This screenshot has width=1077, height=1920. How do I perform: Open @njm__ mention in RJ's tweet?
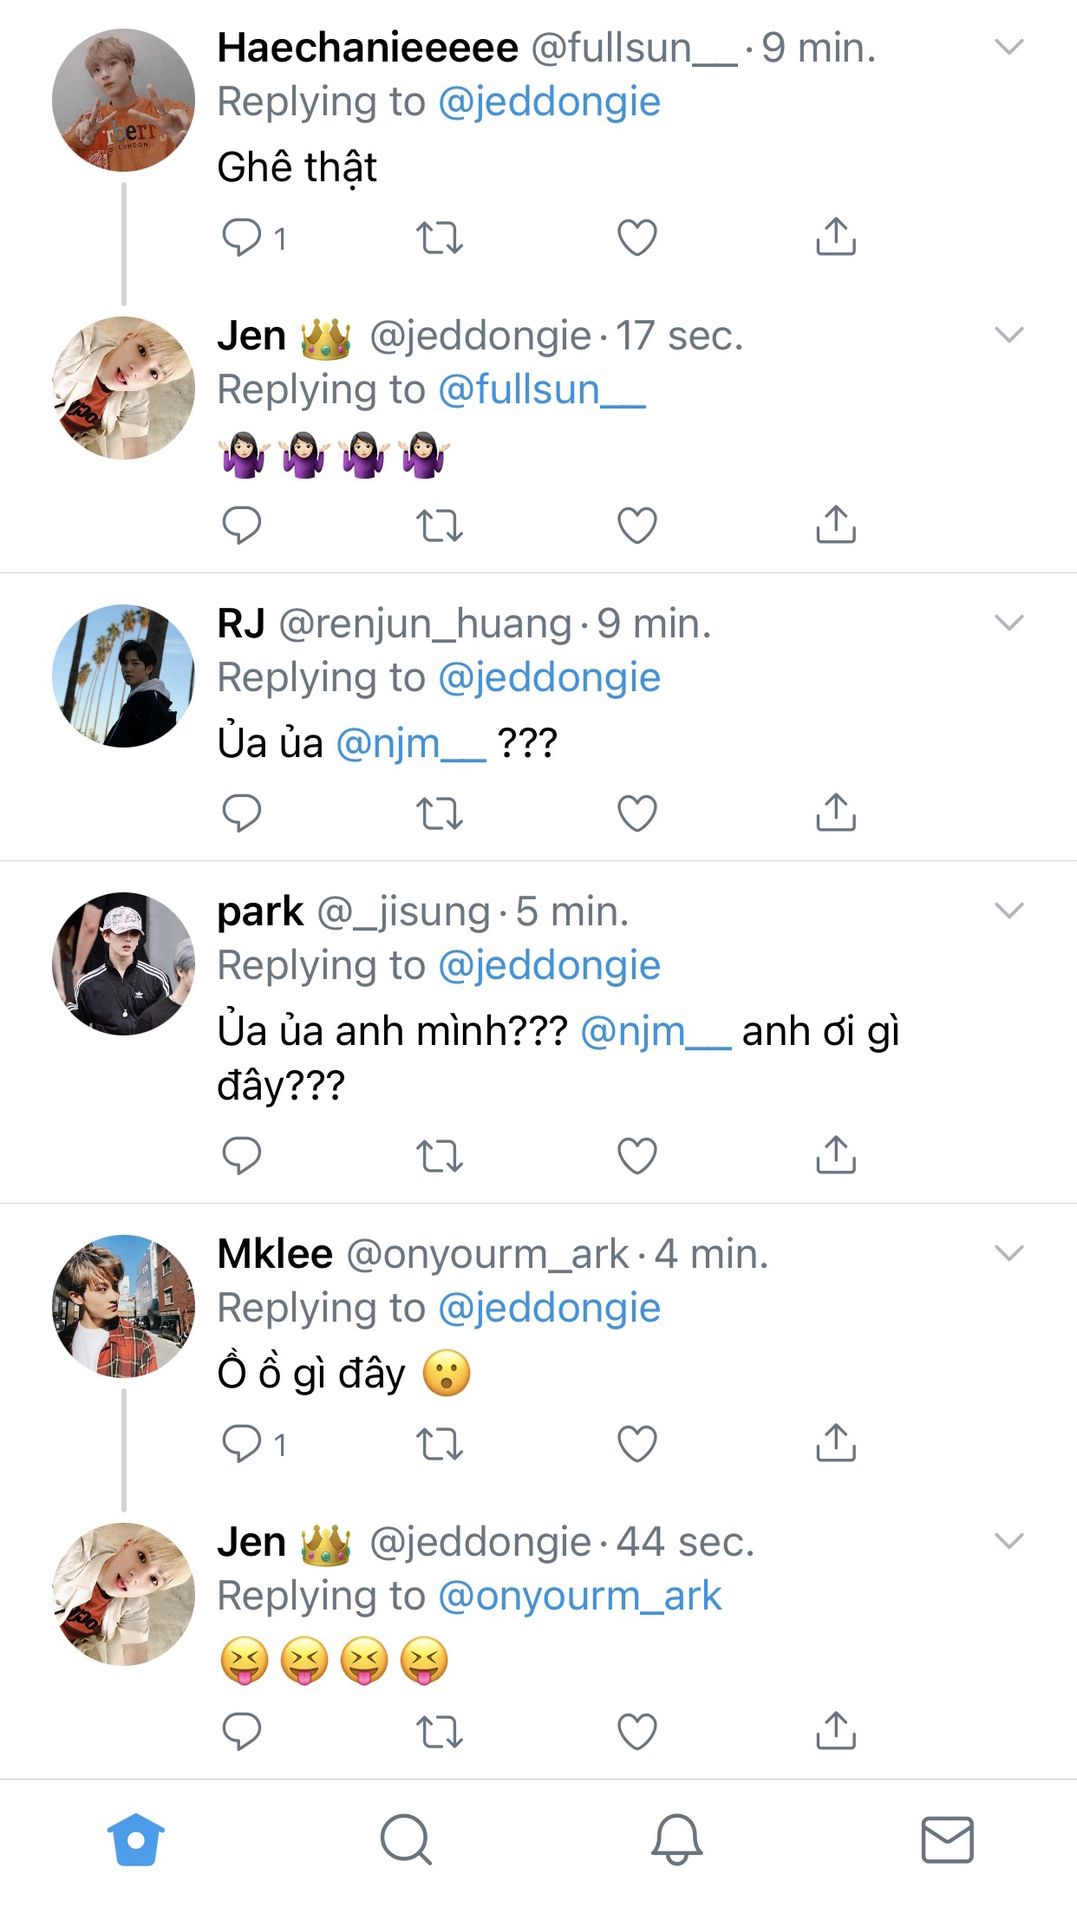pos(410,743)
